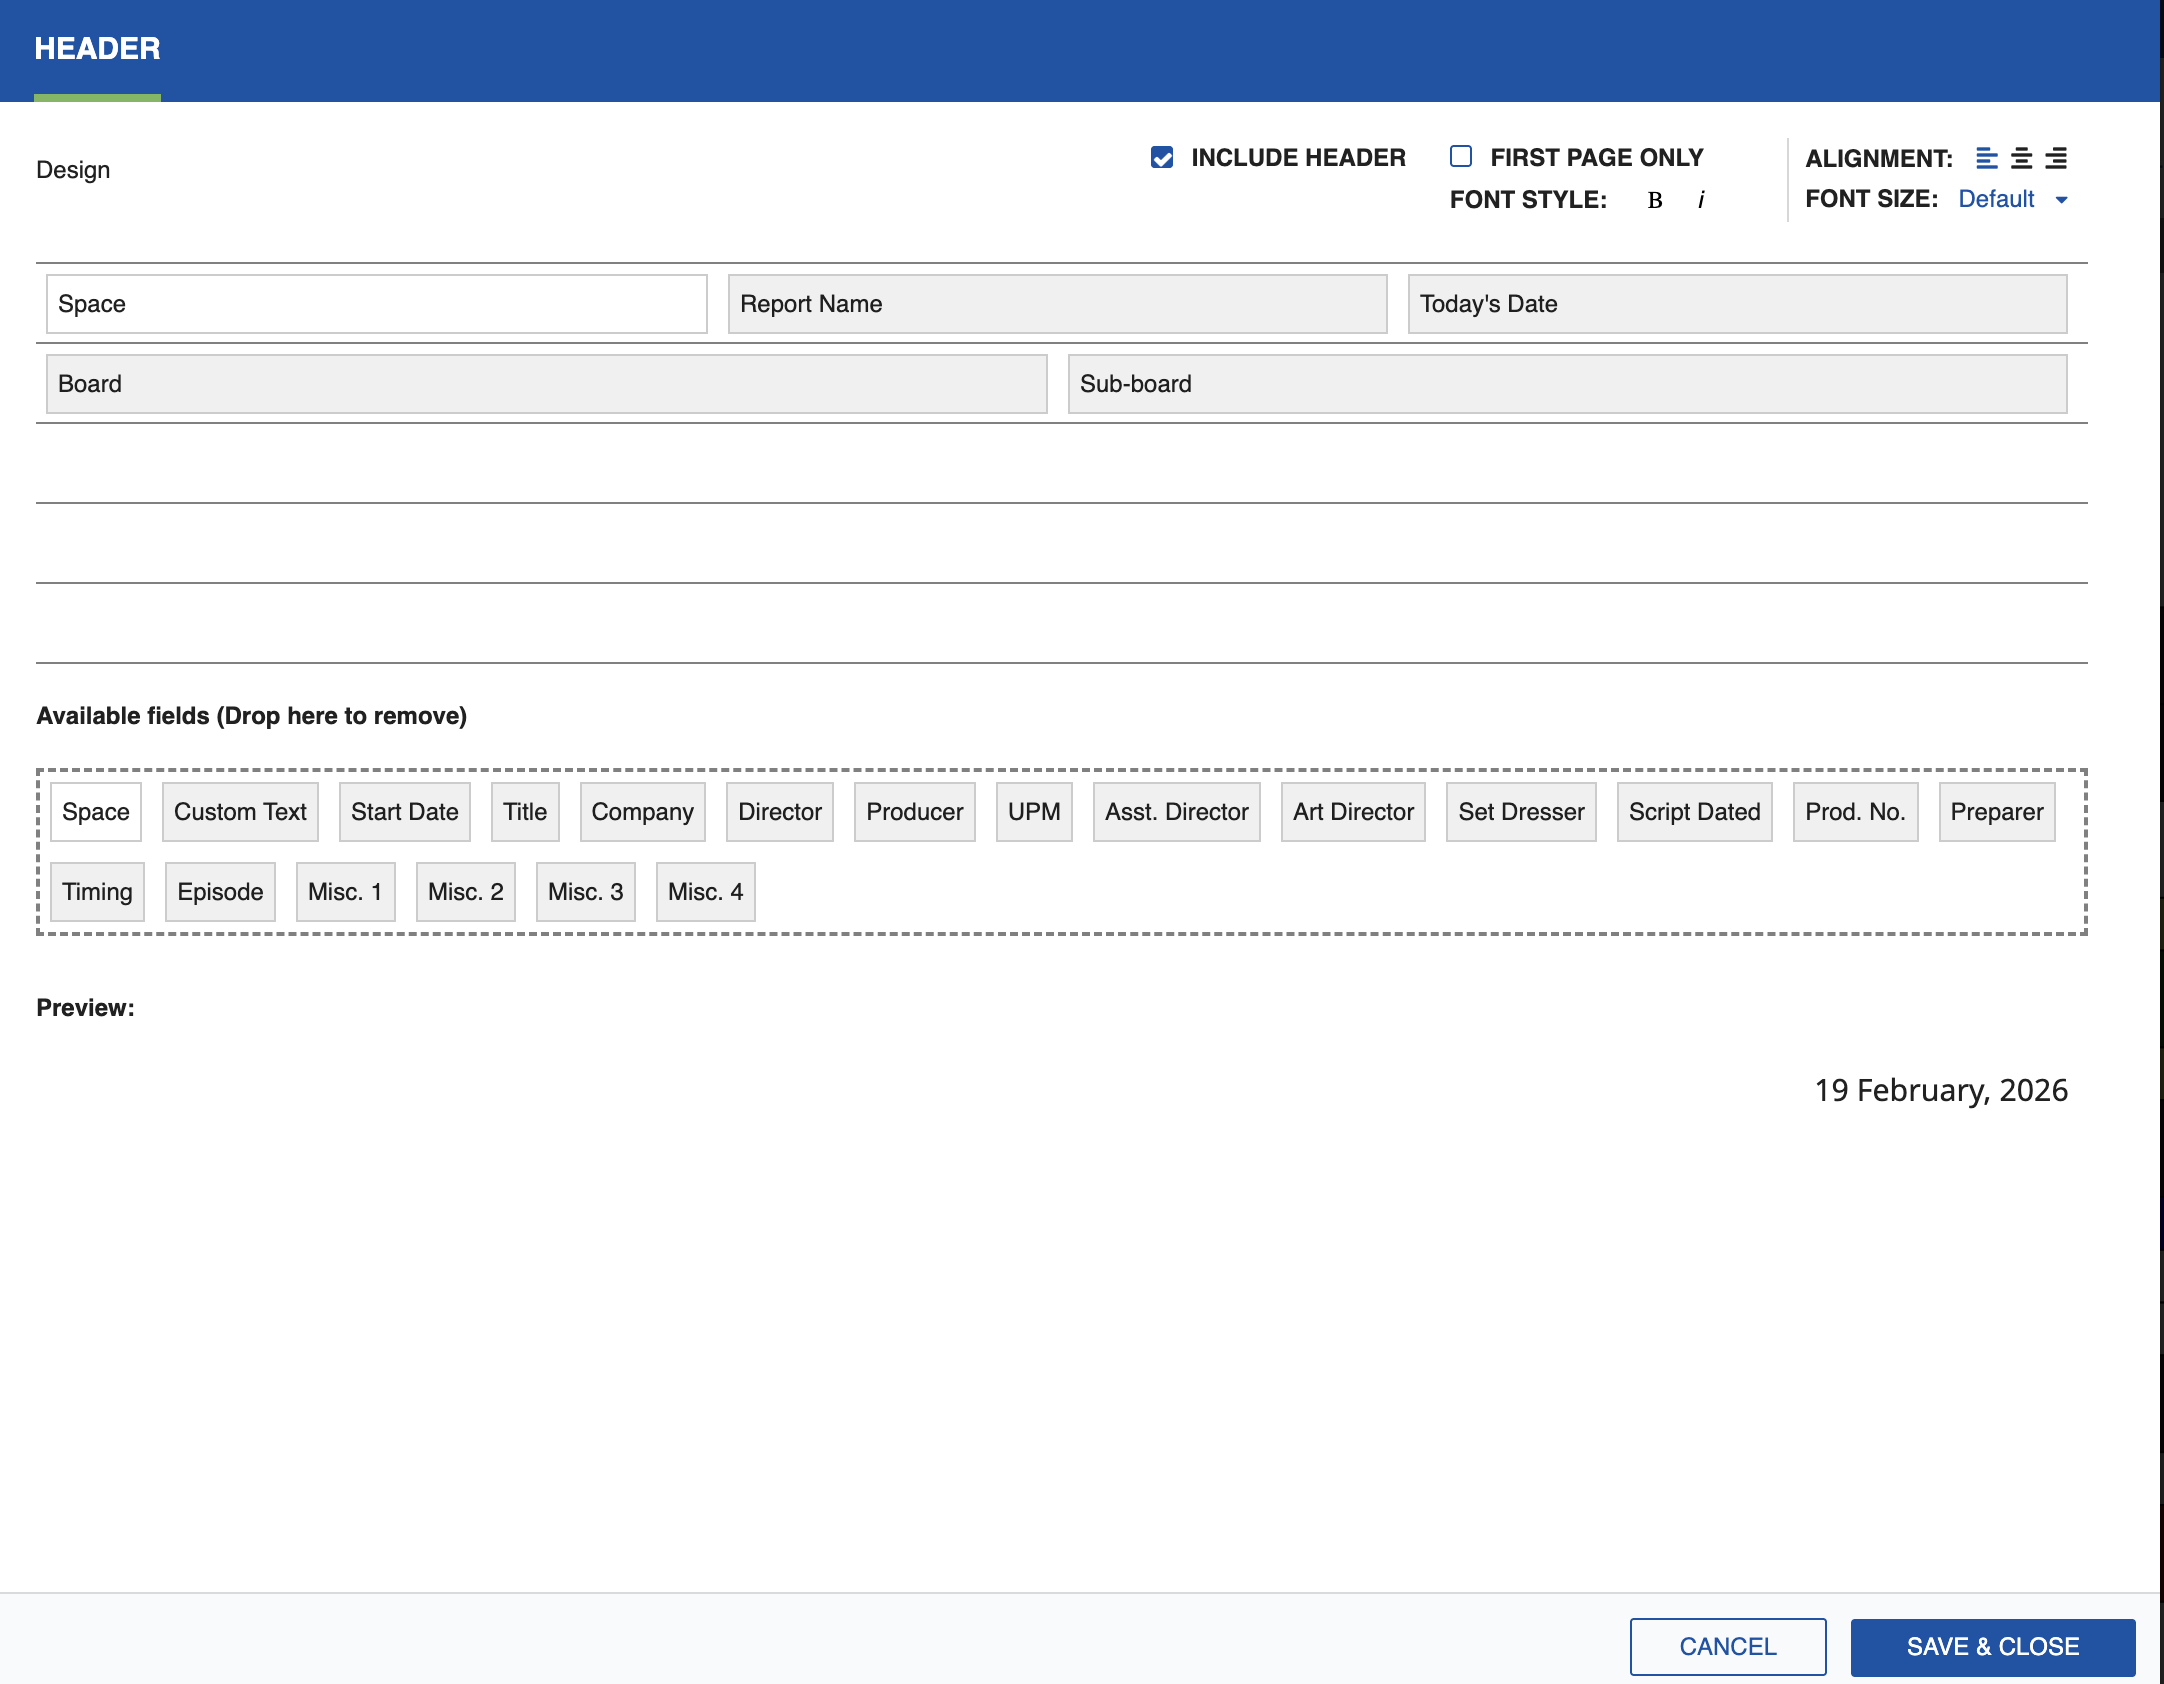The height and width of the screenshot is (1684, 2164).
Task: Click the Misc. 4 field
Action: point(705,891)
